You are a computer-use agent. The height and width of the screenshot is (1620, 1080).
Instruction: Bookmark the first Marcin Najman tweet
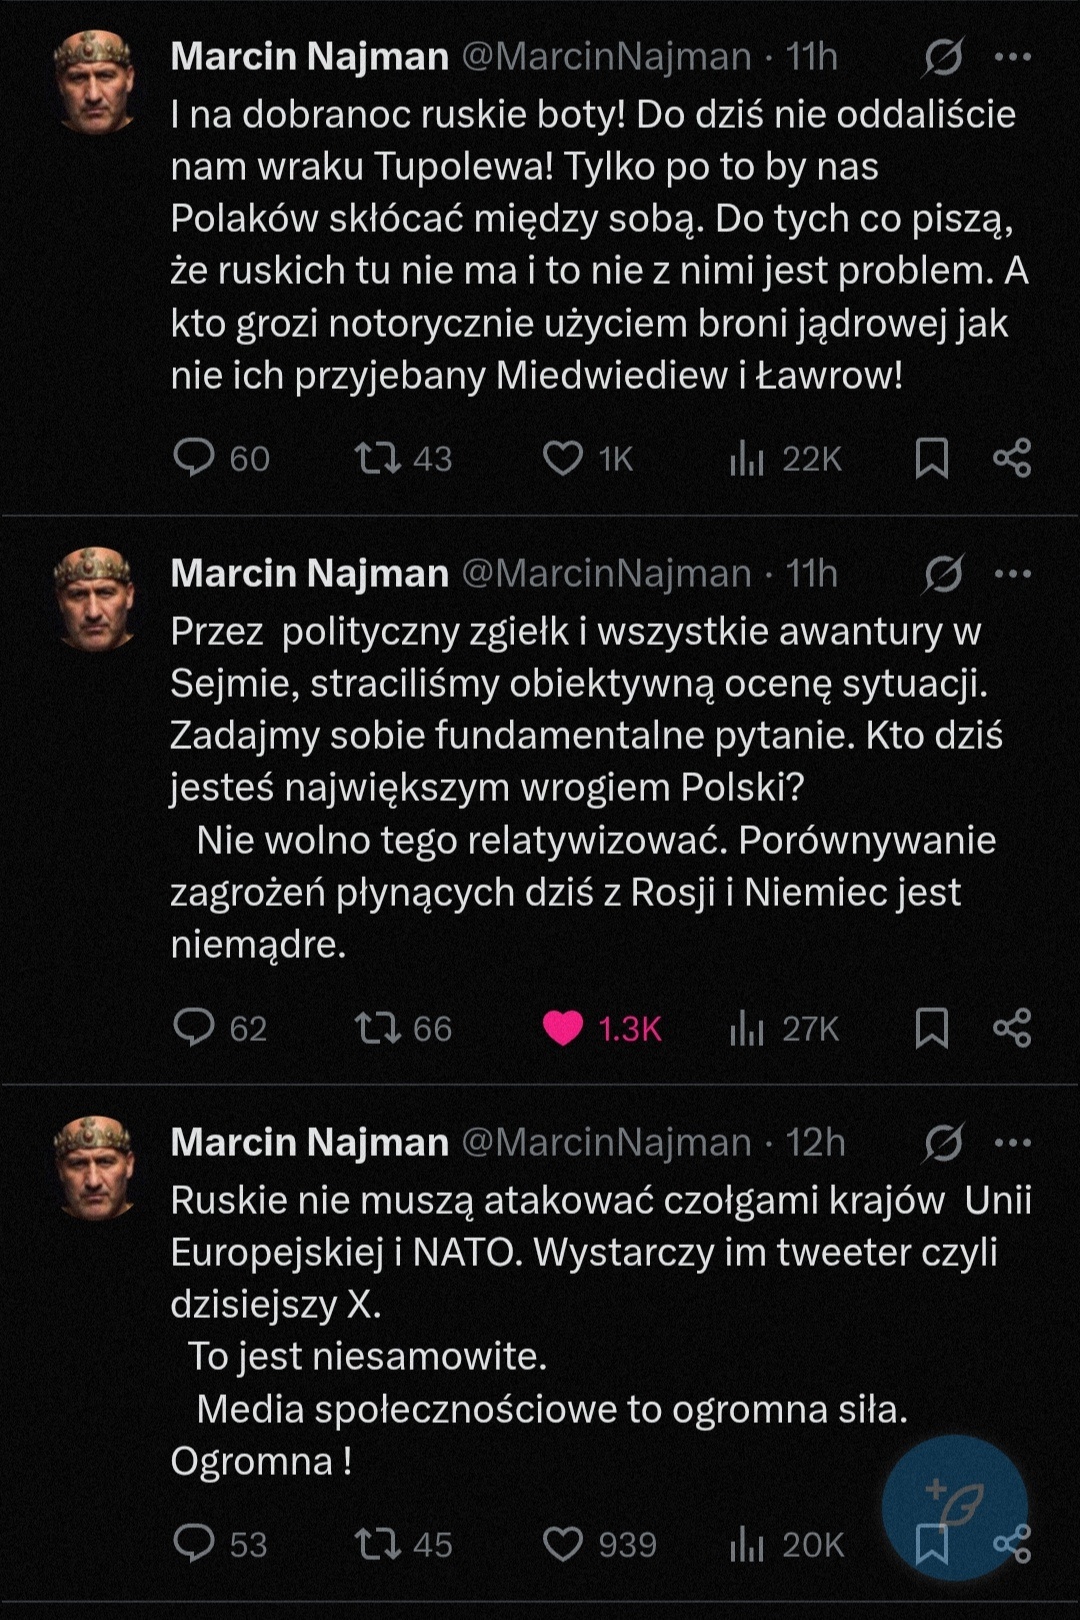point(932,458)
